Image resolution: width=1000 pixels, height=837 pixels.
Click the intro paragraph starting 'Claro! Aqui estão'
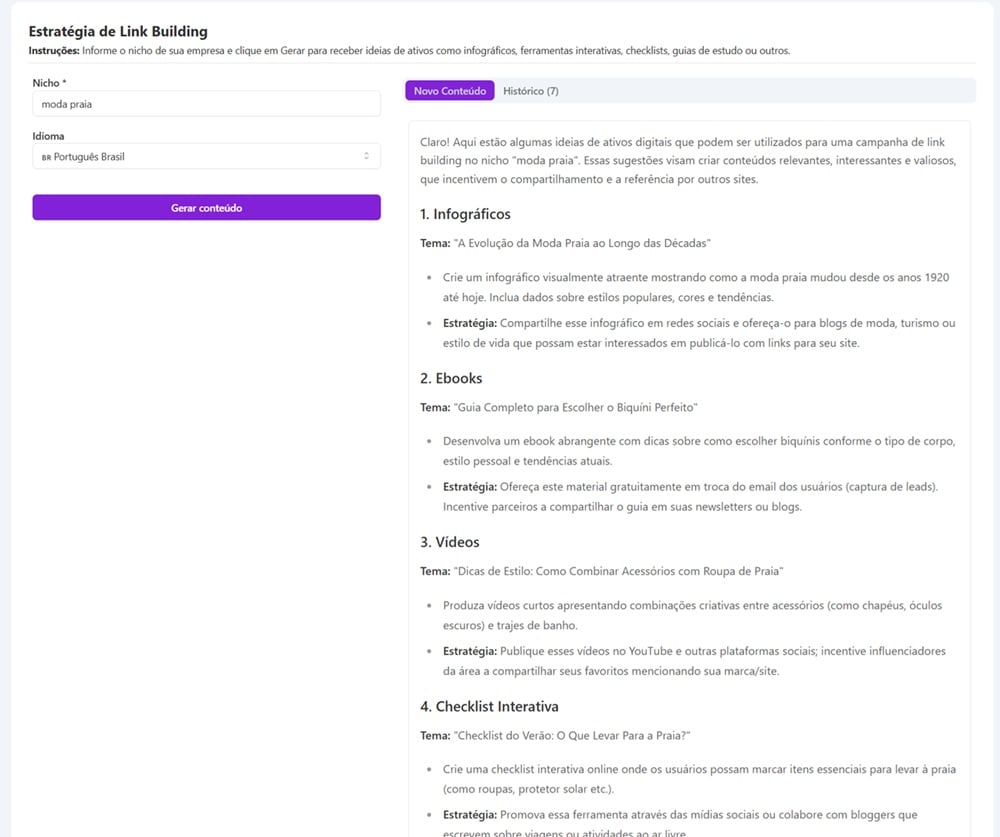688,161
